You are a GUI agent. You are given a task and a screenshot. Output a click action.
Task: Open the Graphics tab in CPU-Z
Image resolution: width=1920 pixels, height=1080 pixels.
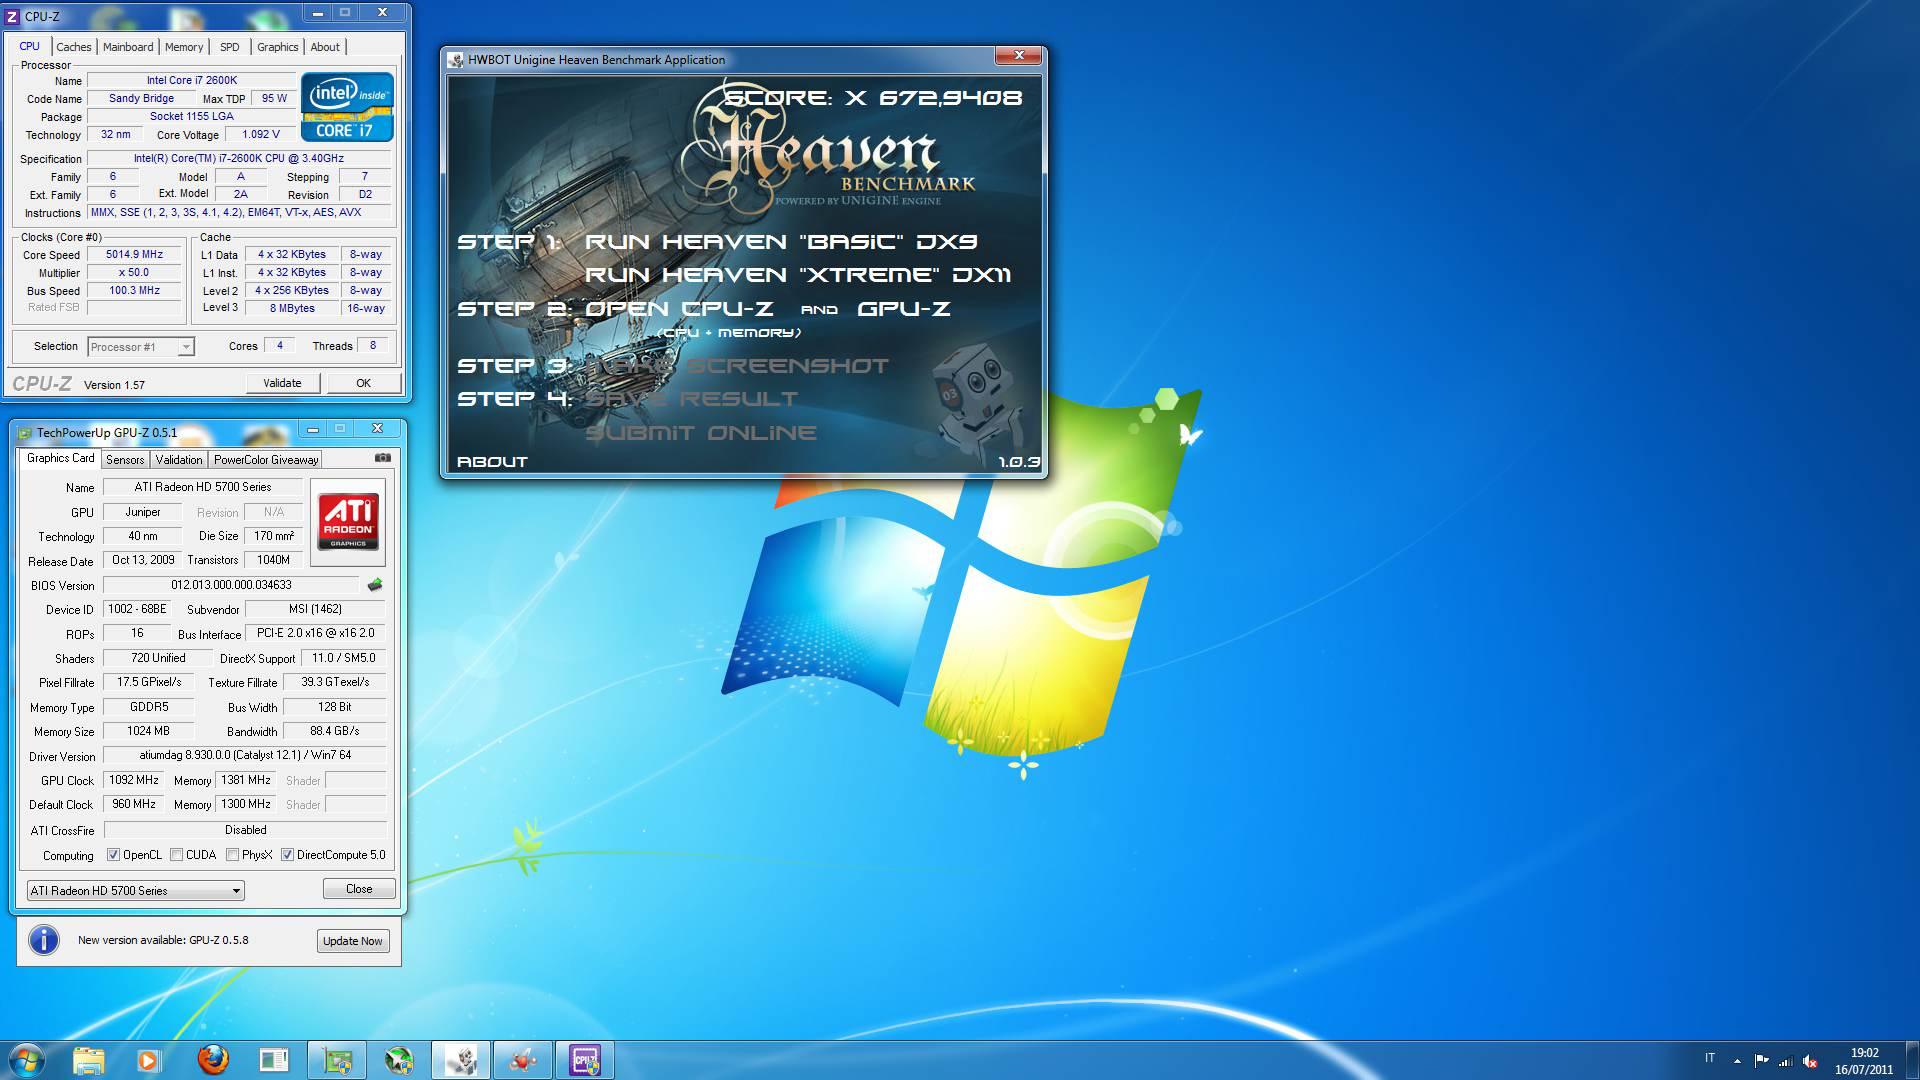click(x=277, y=47)
